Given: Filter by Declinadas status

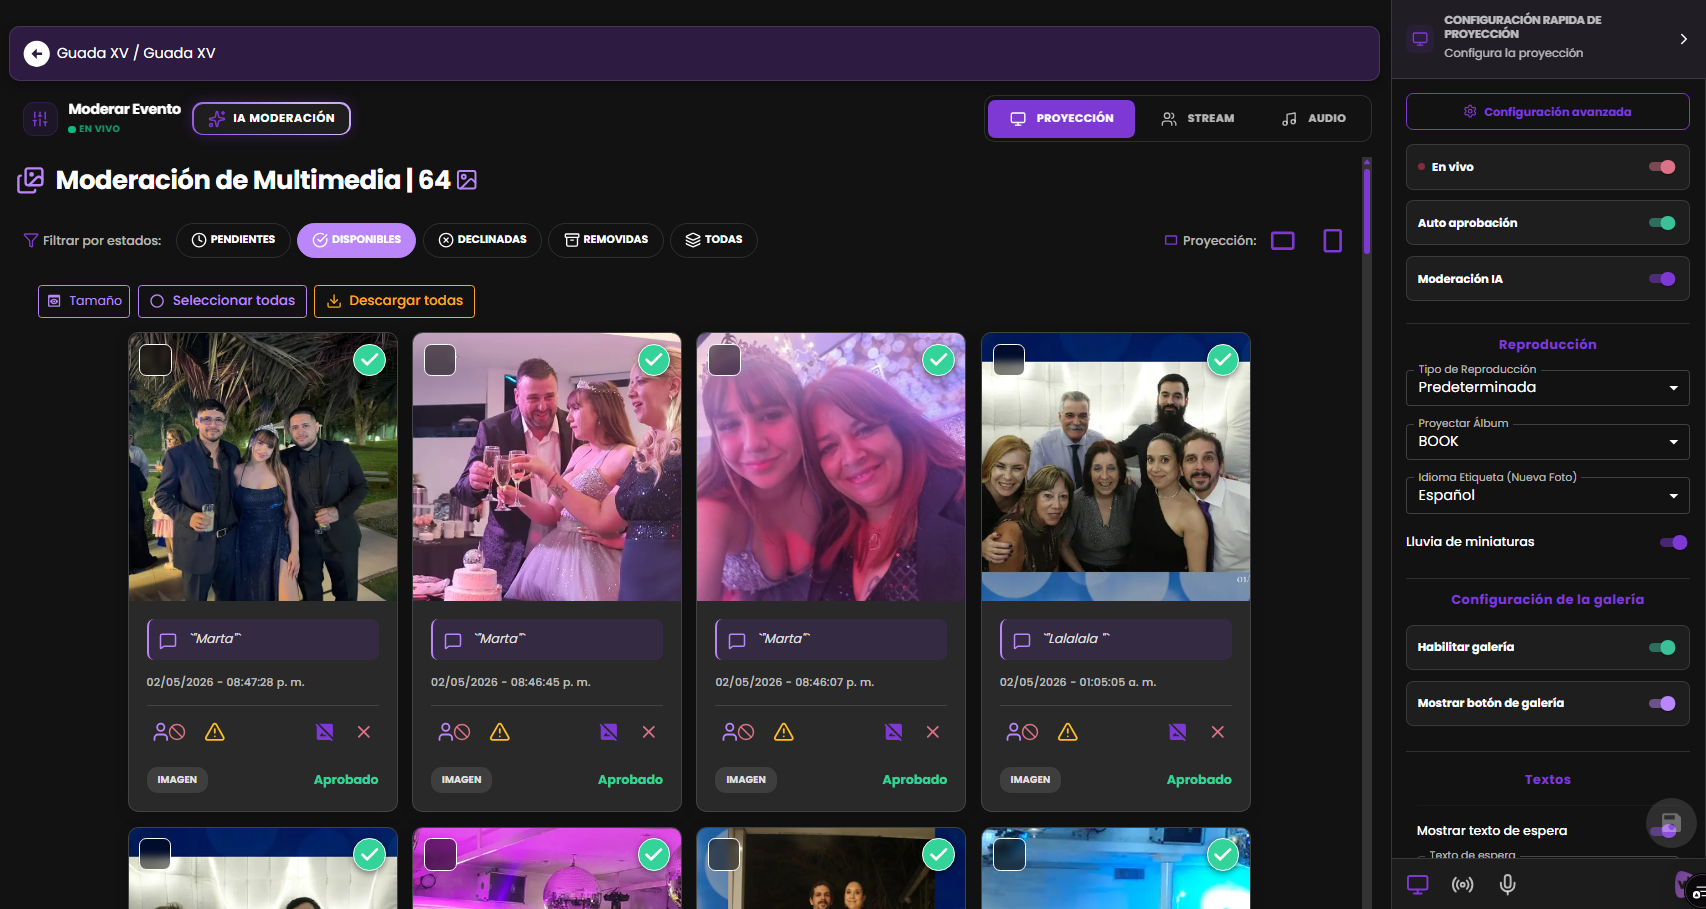Looking at the screenshot, I should click(482, 240).
